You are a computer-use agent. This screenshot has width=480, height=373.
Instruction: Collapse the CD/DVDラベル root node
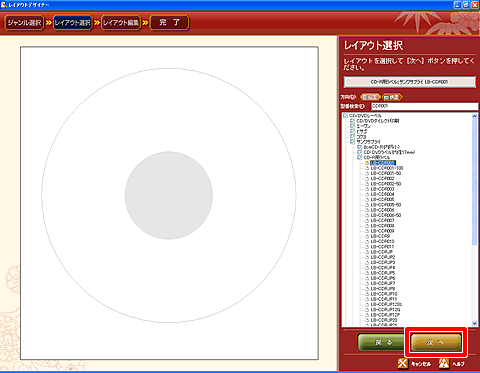[x=345, y=116]
